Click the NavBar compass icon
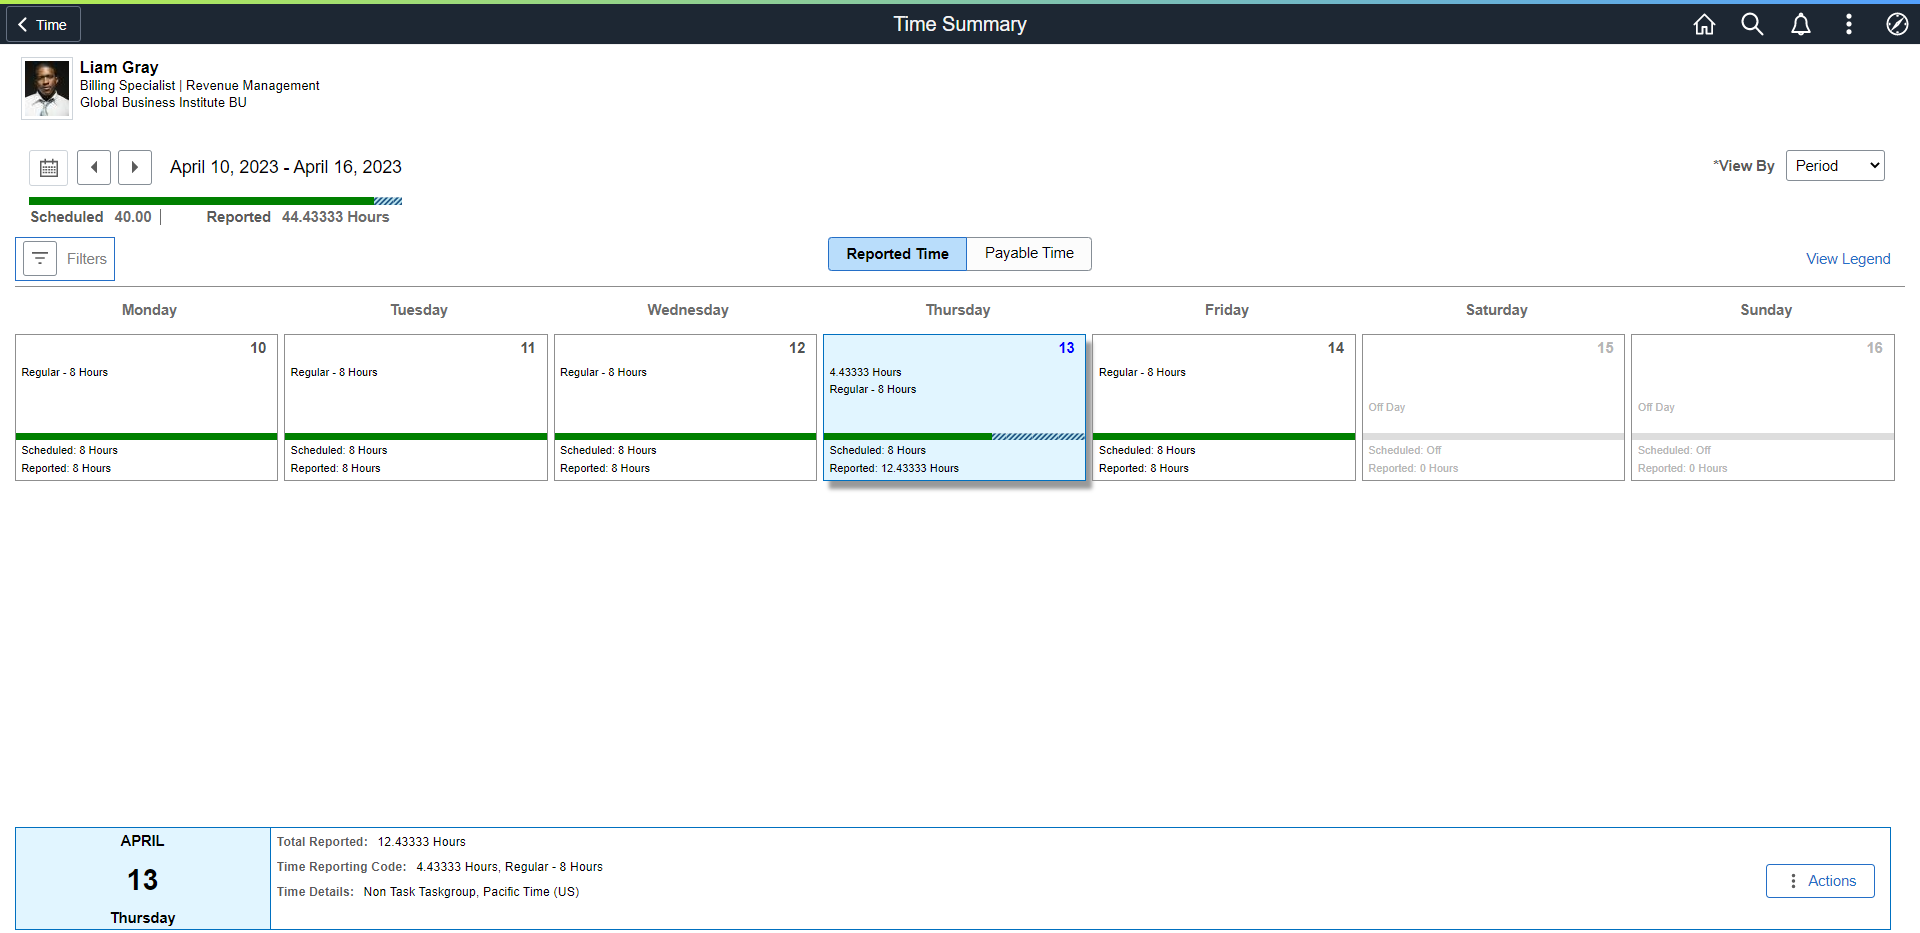 point(1897,24)
